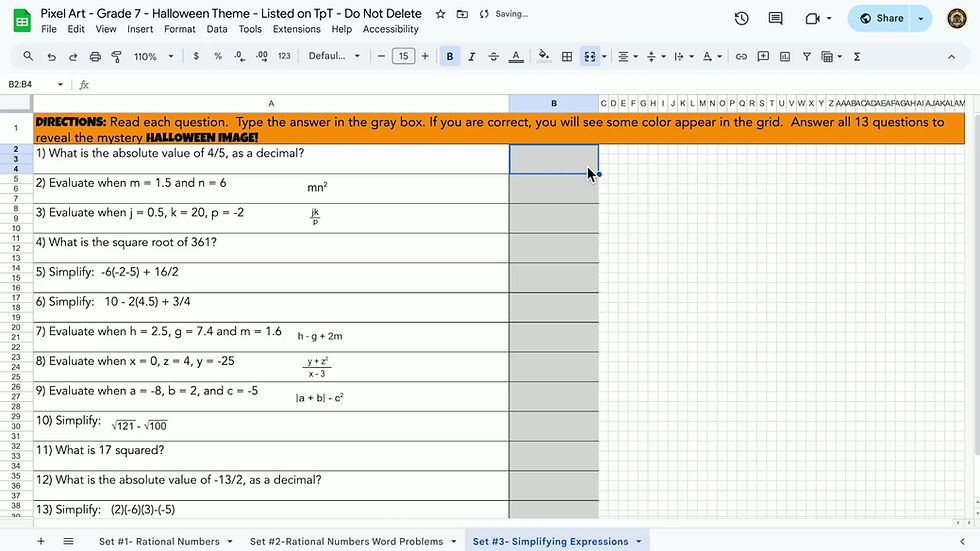Open the toolbar search menus icon
The width and height of the screenshot is (980, 551).
(28, 56)
